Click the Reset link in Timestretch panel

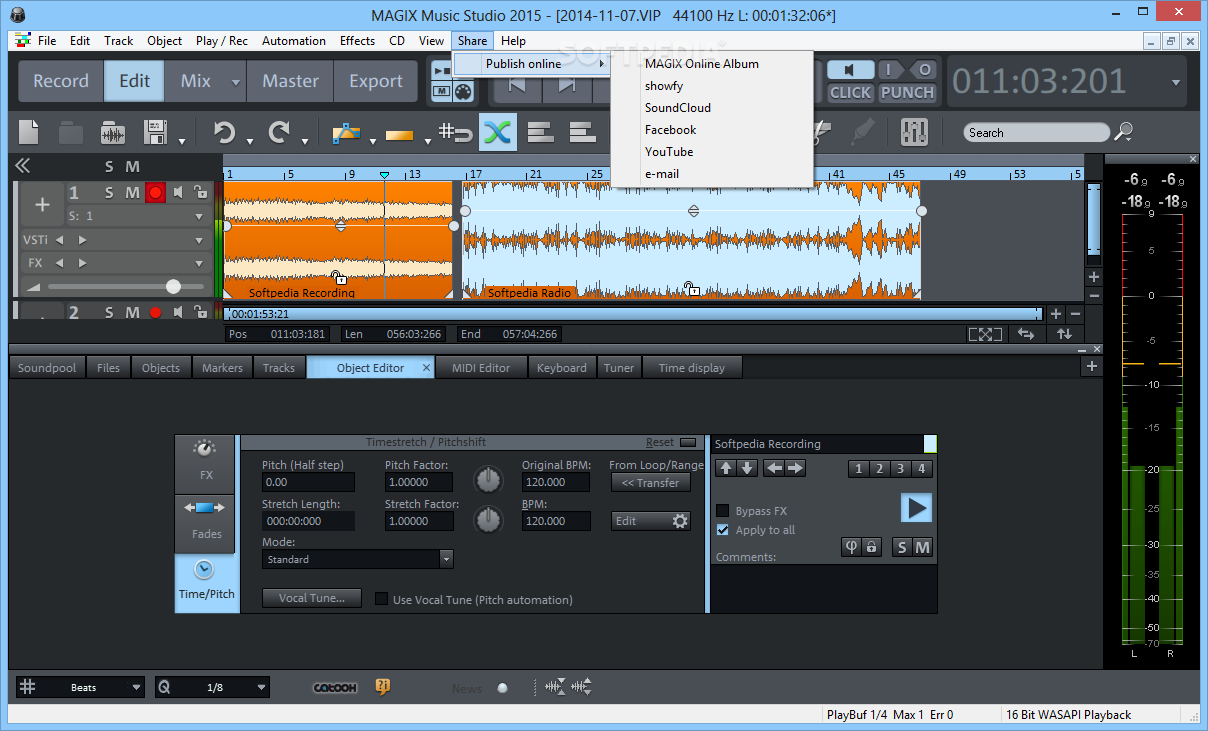tap(660, 442)
